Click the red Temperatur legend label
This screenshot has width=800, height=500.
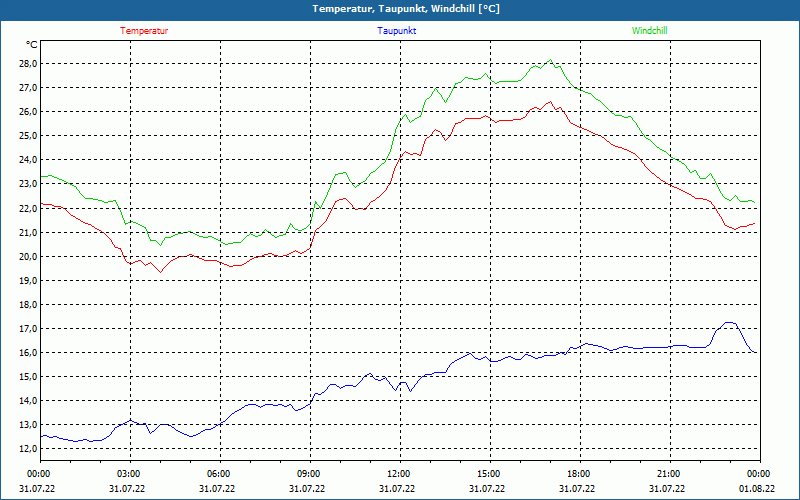coord(144,31)
